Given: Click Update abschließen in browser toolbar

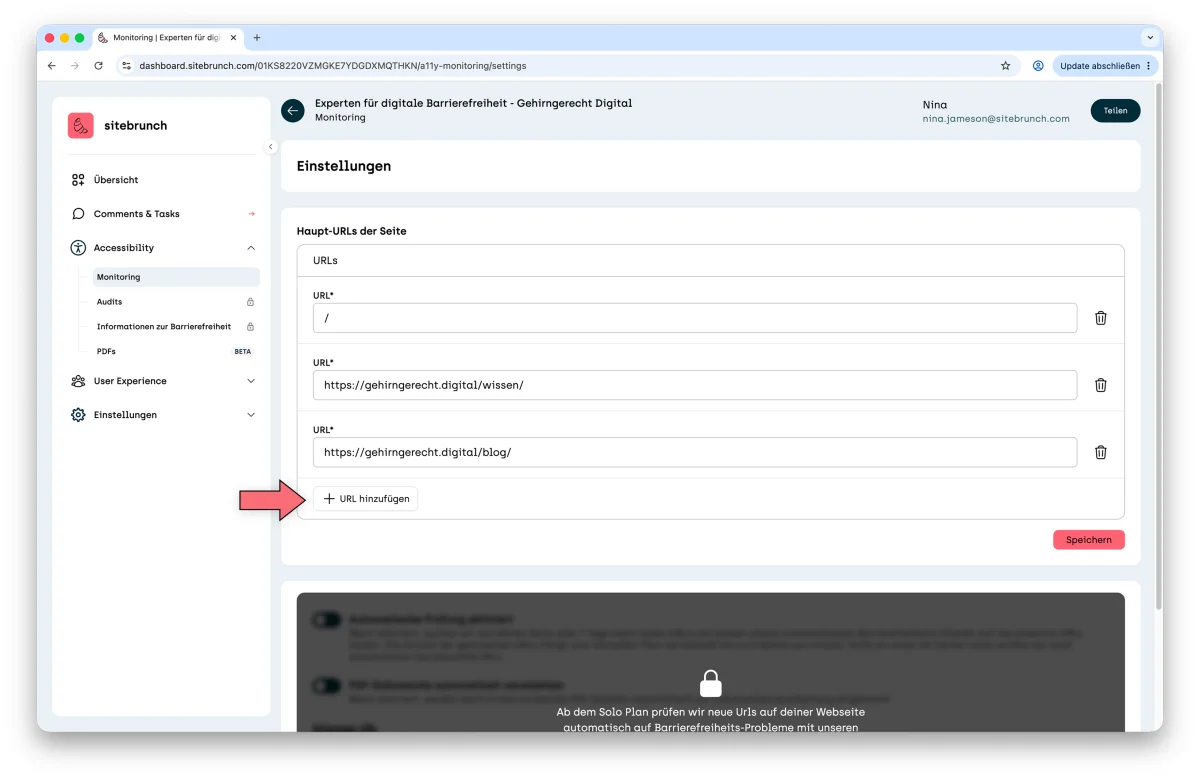Looking at the screenshot, I should click(x=1105, y=66).
